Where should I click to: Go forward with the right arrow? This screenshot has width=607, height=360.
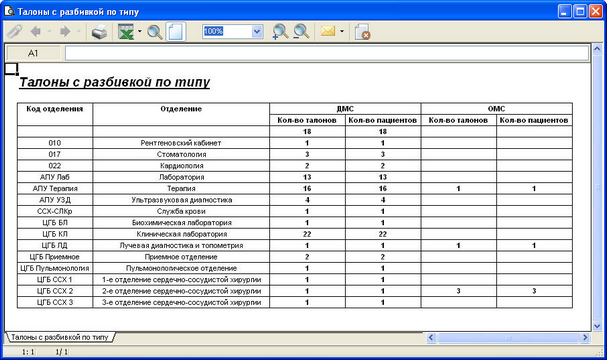pyautogui.click(x=65, y=31)
